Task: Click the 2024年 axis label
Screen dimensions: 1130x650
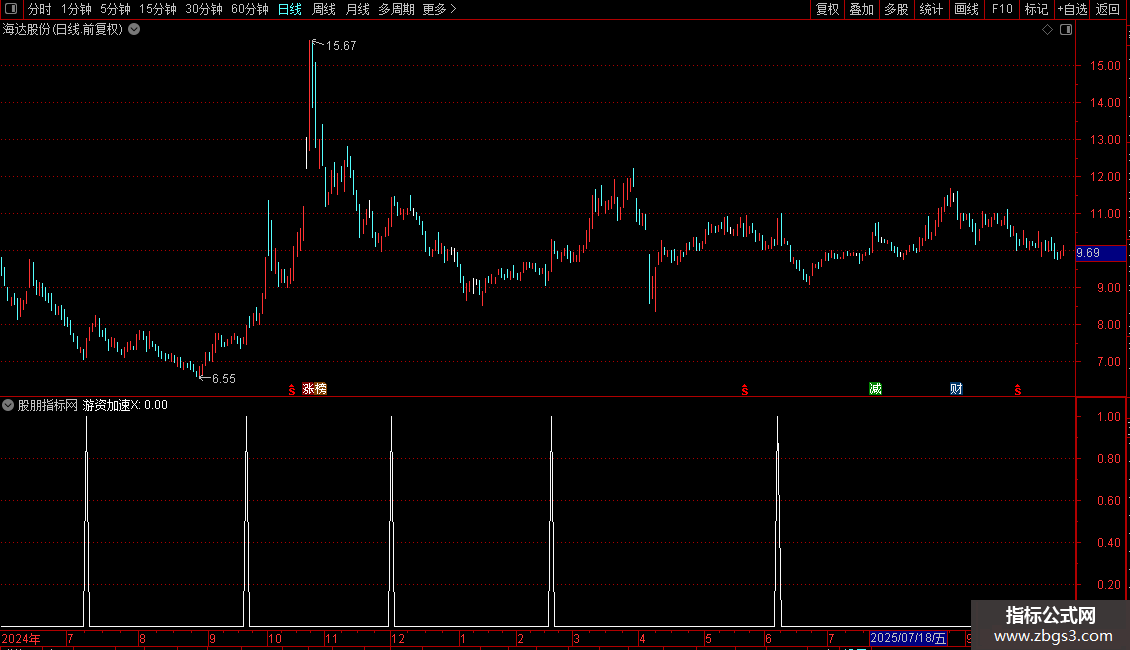Action: (21, 638)
